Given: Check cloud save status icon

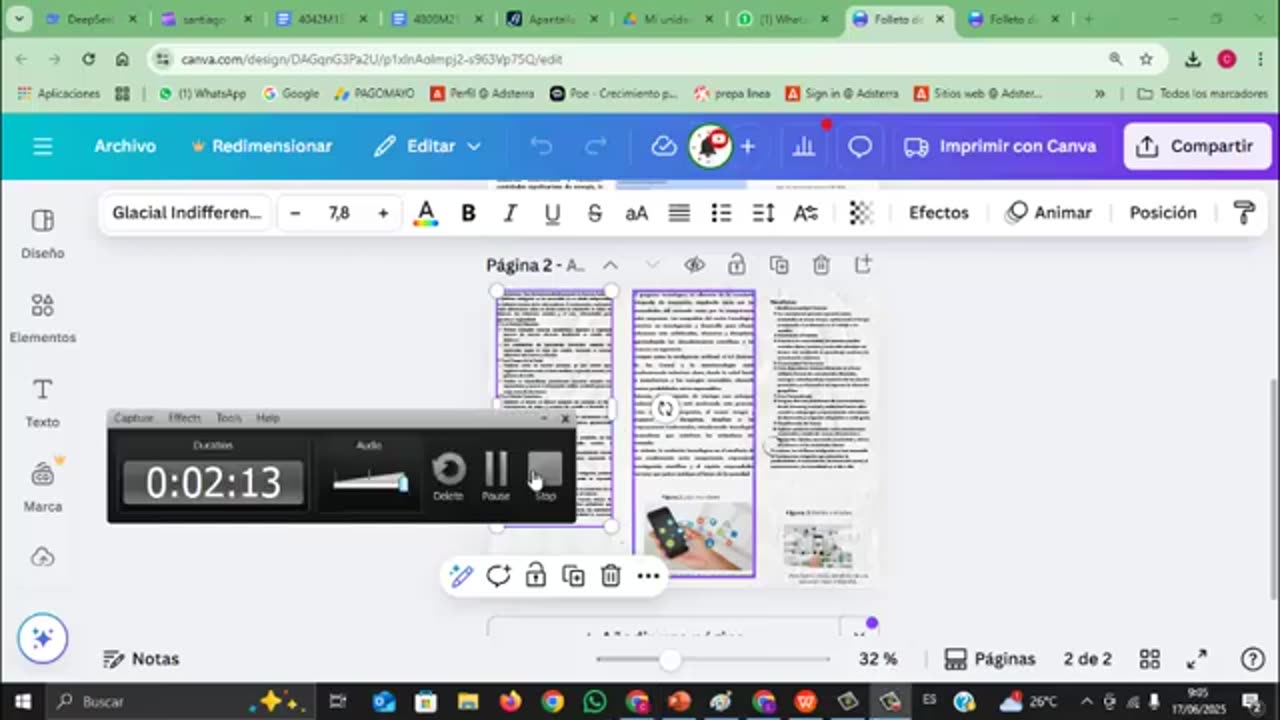Looking at the screenshot, I should (664, 146).
